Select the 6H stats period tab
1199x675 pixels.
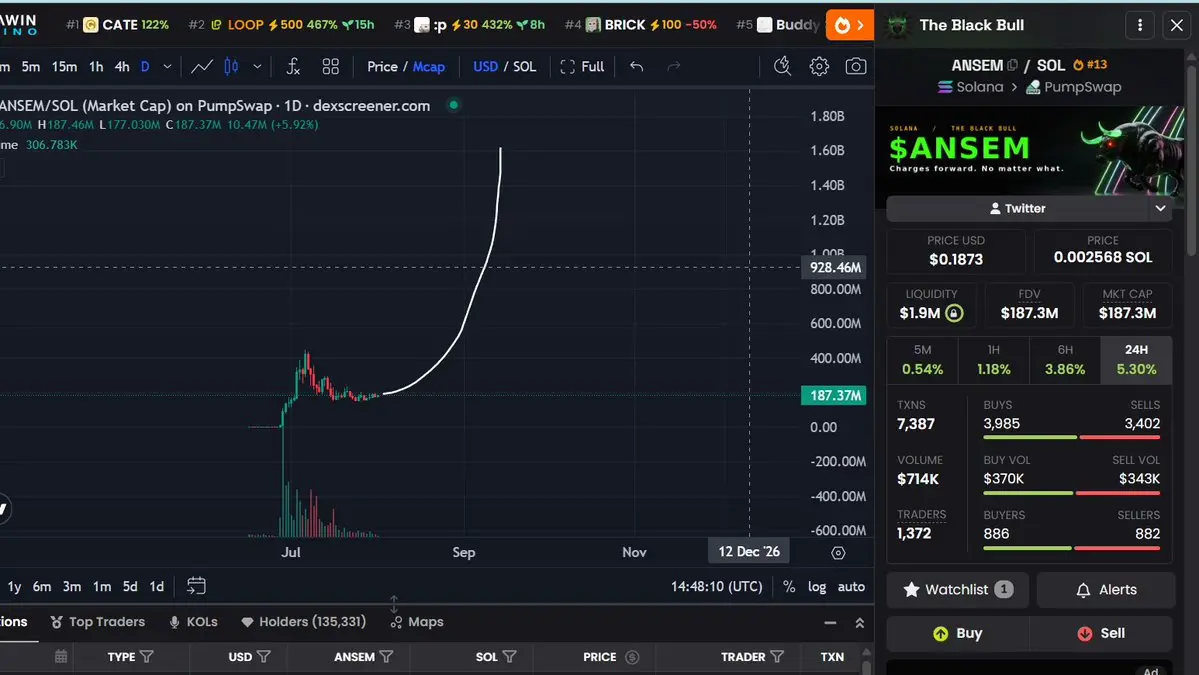[1065, 359]
